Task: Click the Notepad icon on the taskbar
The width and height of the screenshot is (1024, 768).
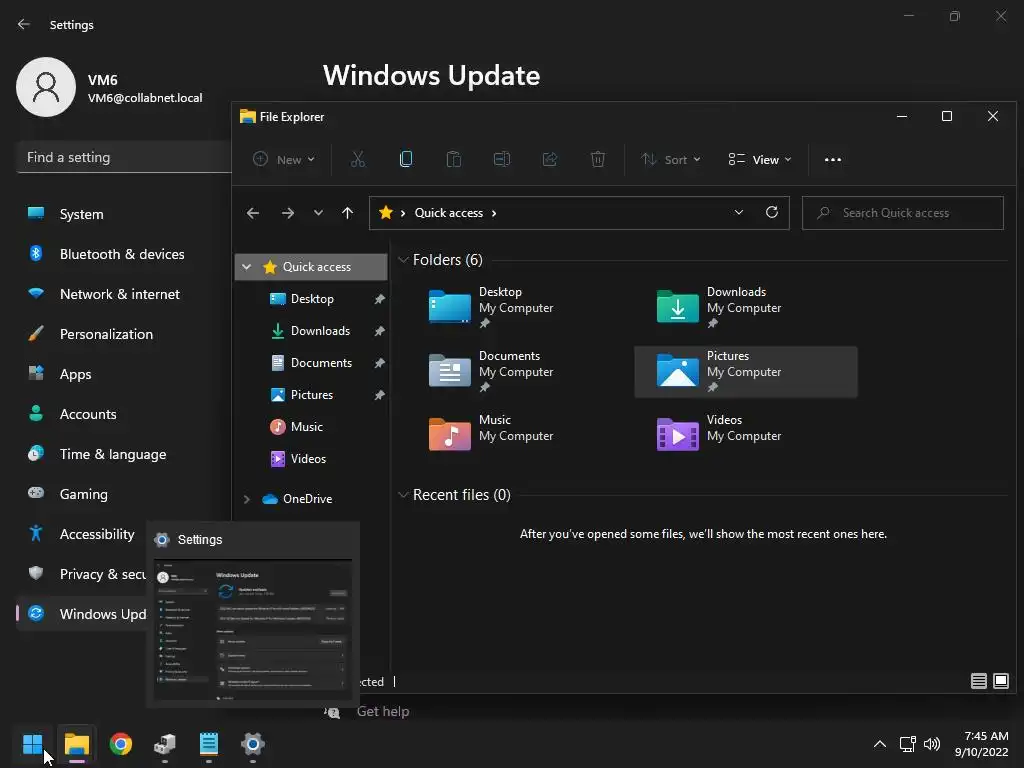Action: coord(209,744)
